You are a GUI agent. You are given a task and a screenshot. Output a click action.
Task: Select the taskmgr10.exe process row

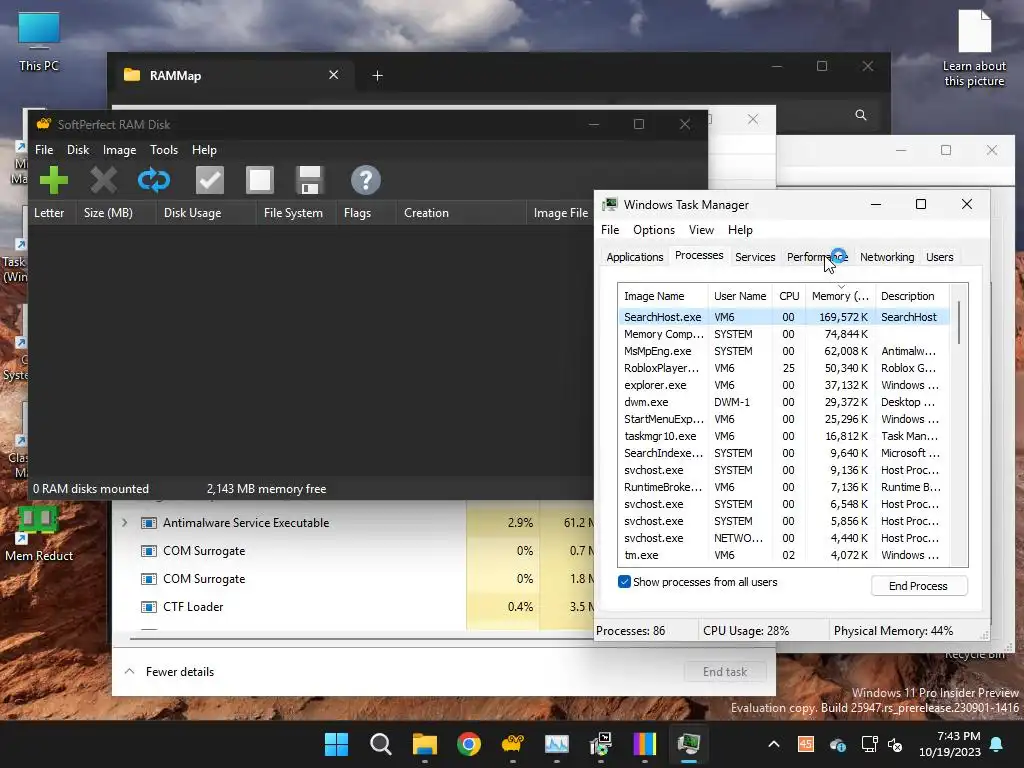pos(783,436)
